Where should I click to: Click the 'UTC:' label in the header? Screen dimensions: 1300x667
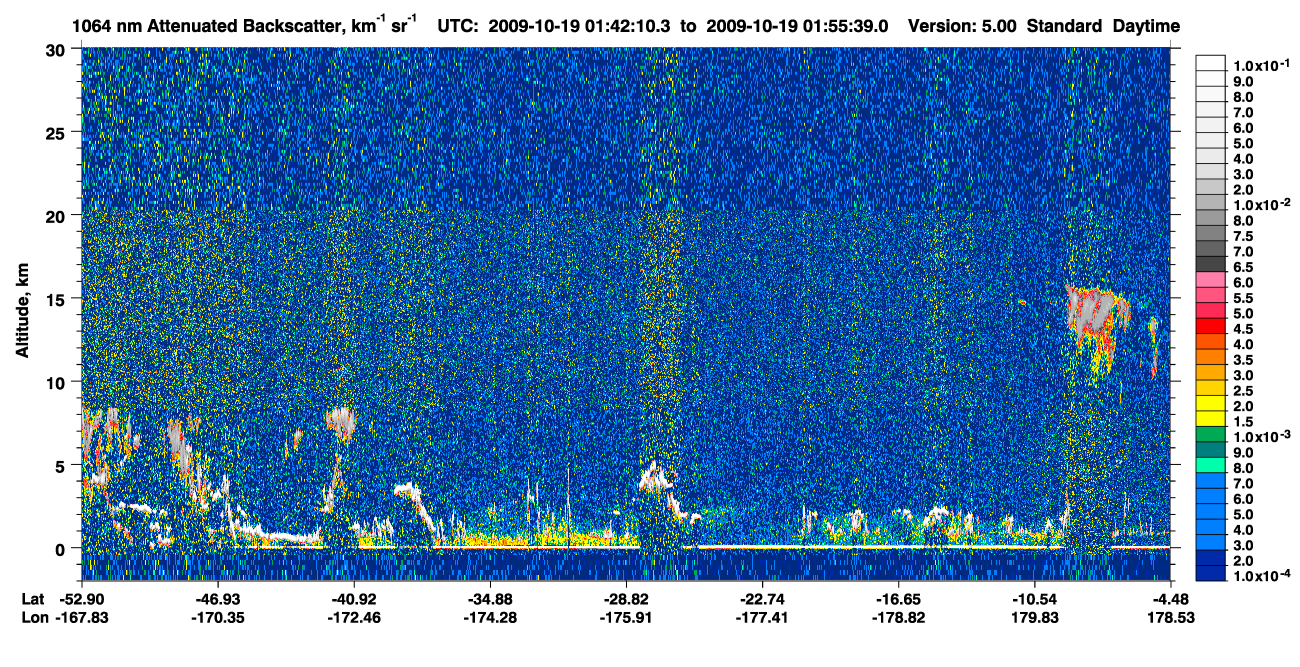click(458, 26)
